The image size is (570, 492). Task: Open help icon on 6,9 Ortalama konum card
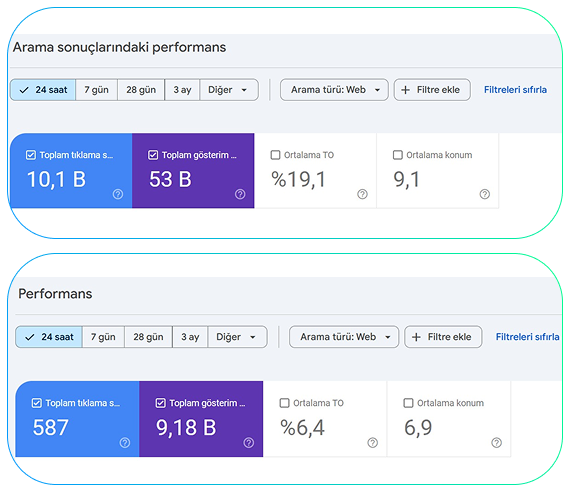[497, 443]
